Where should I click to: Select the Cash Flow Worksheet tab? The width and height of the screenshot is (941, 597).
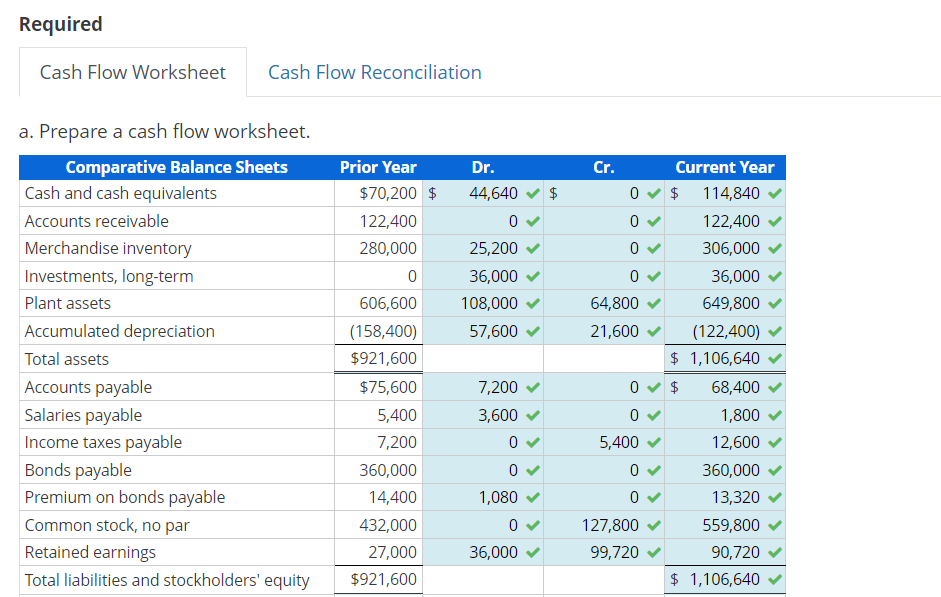[133, 72]
